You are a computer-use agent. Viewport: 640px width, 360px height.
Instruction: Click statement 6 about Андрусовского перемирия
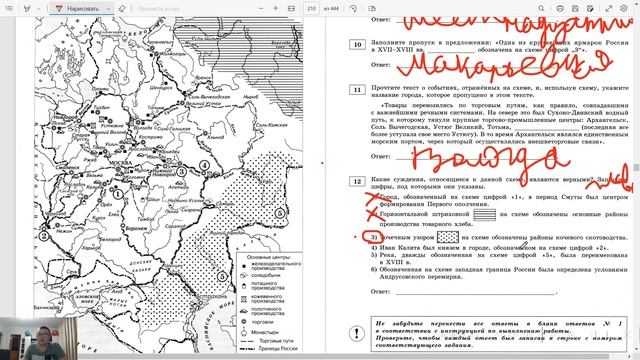click(499, 273)
